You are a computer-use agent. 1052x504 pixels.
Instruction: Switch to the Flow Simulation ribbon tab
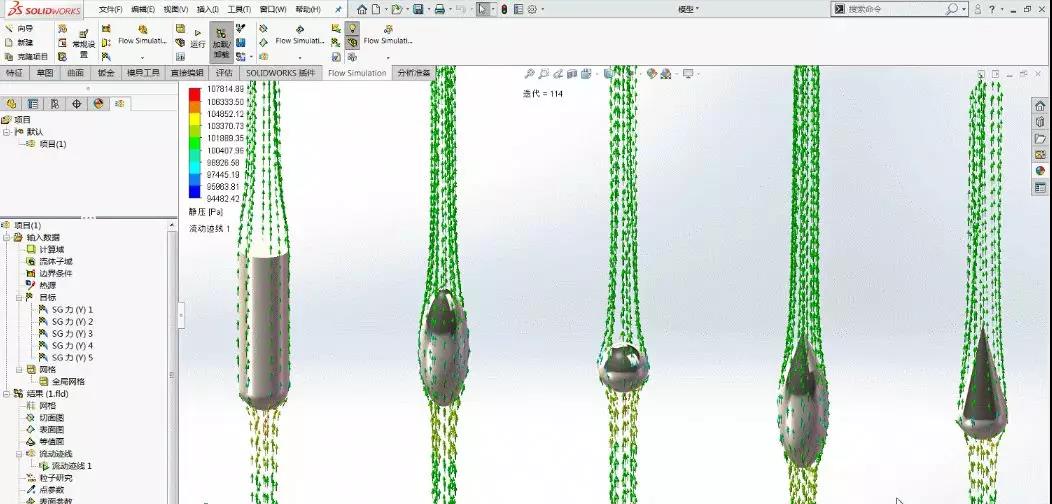coord(357,73)
